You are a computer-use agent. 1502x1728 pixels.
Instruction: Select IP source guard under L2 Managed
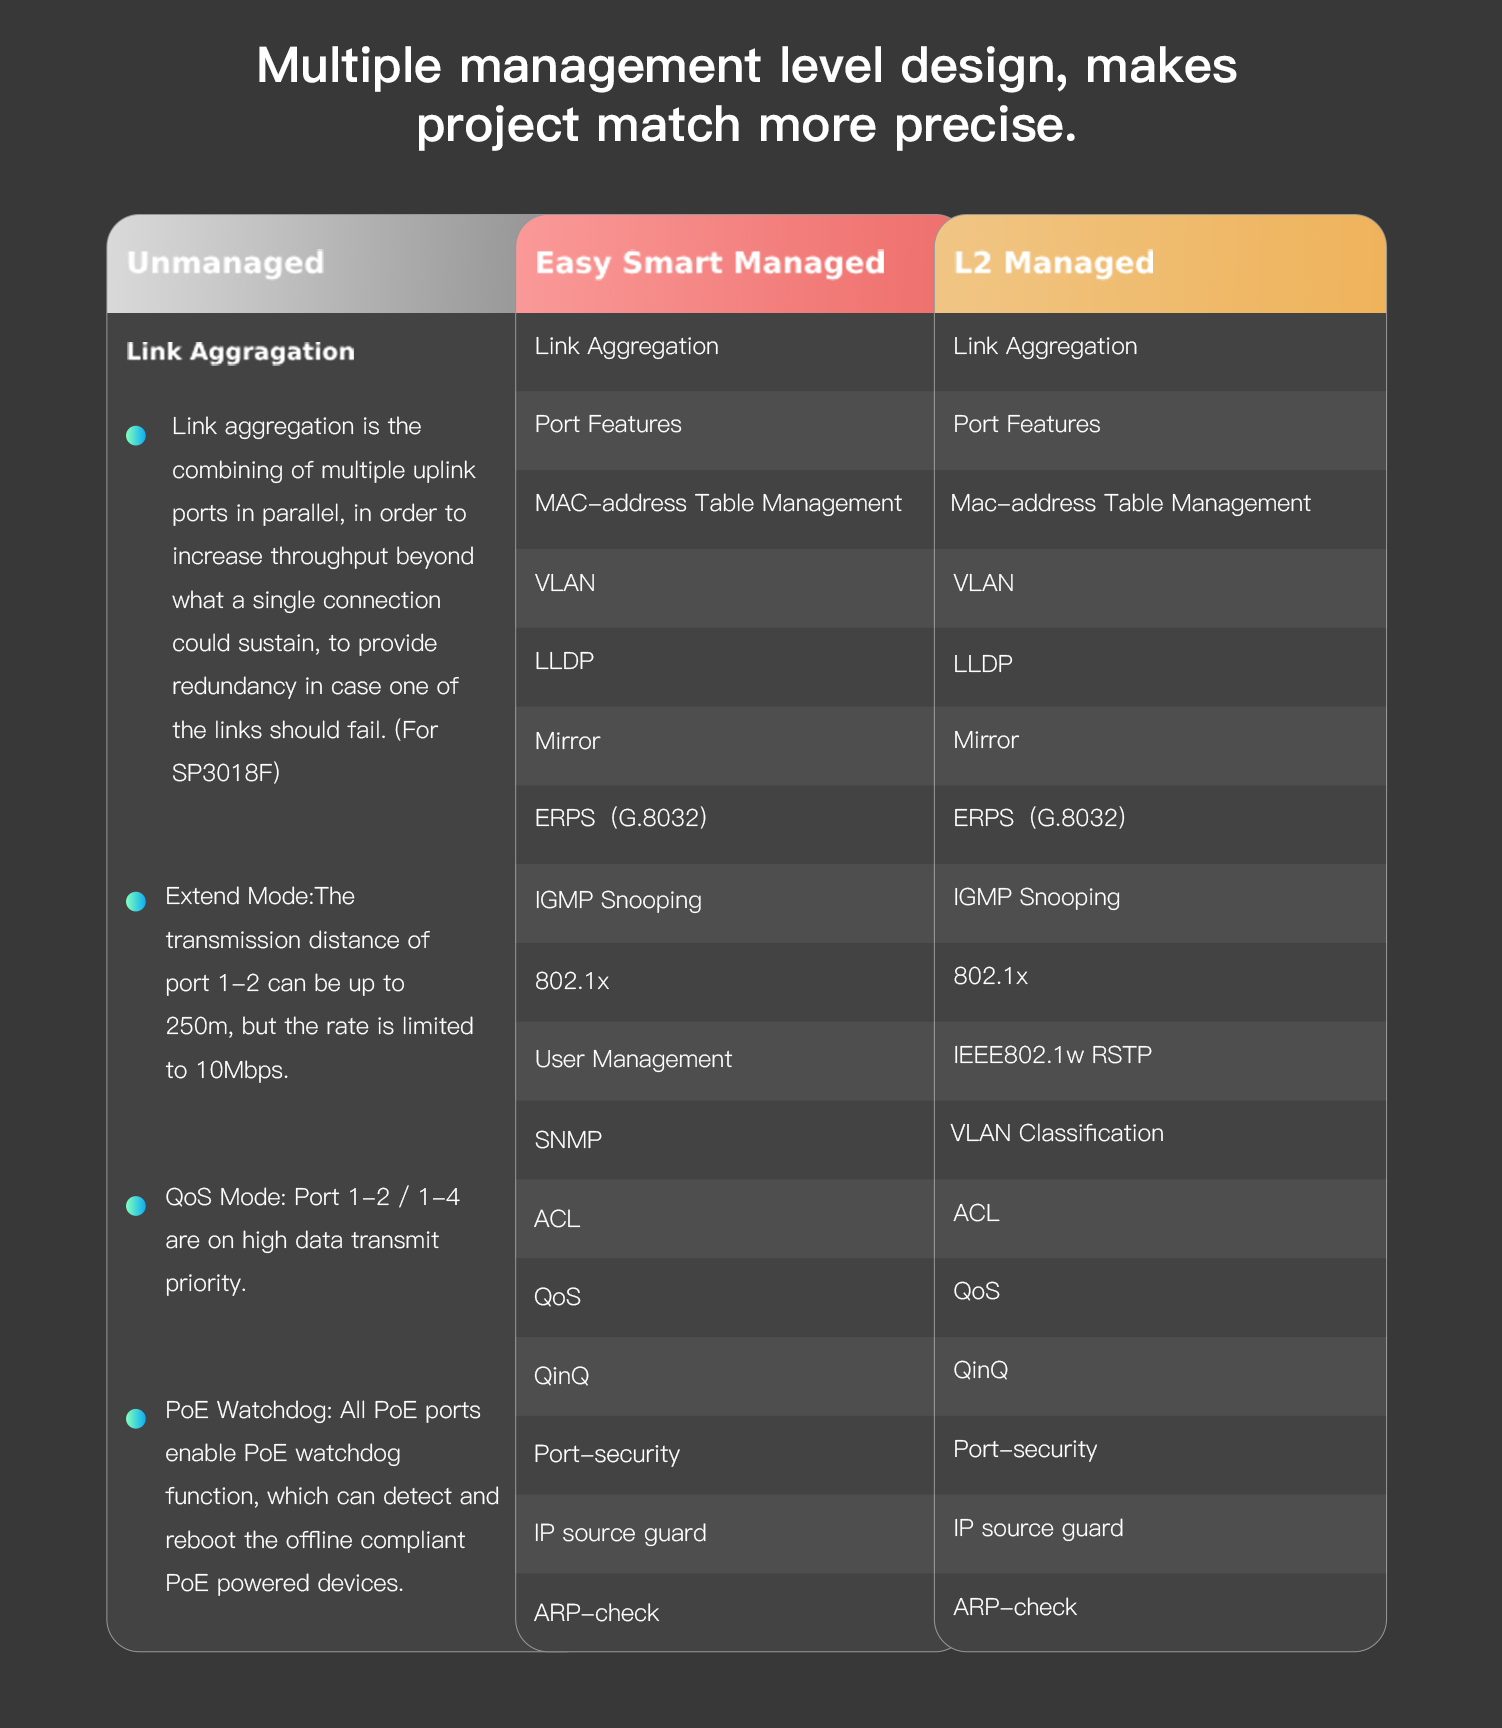pyautogui.click(x=1038, y=1528)
